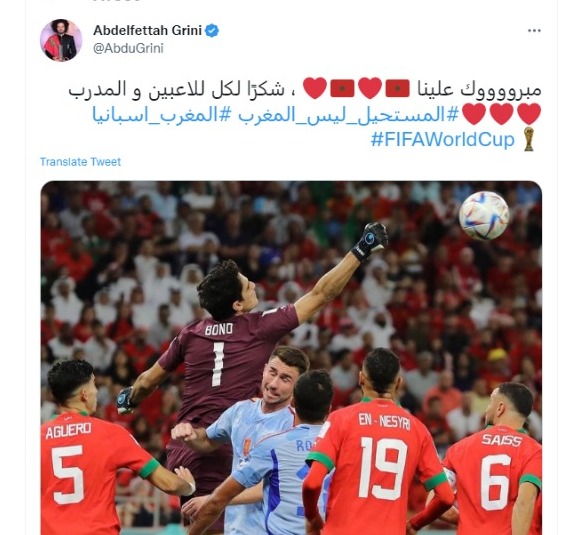569x535 pixels.
Task: Click the World Cup trophy emoji
Action: (x=529, y=139)
